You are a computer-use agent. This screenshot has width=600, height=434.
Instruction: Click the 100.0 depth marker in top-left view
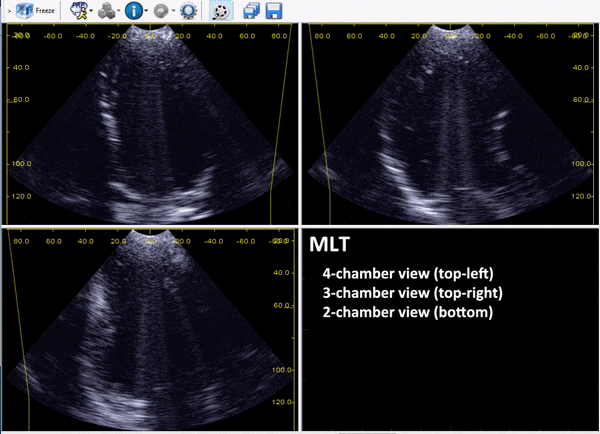(18, 163)
